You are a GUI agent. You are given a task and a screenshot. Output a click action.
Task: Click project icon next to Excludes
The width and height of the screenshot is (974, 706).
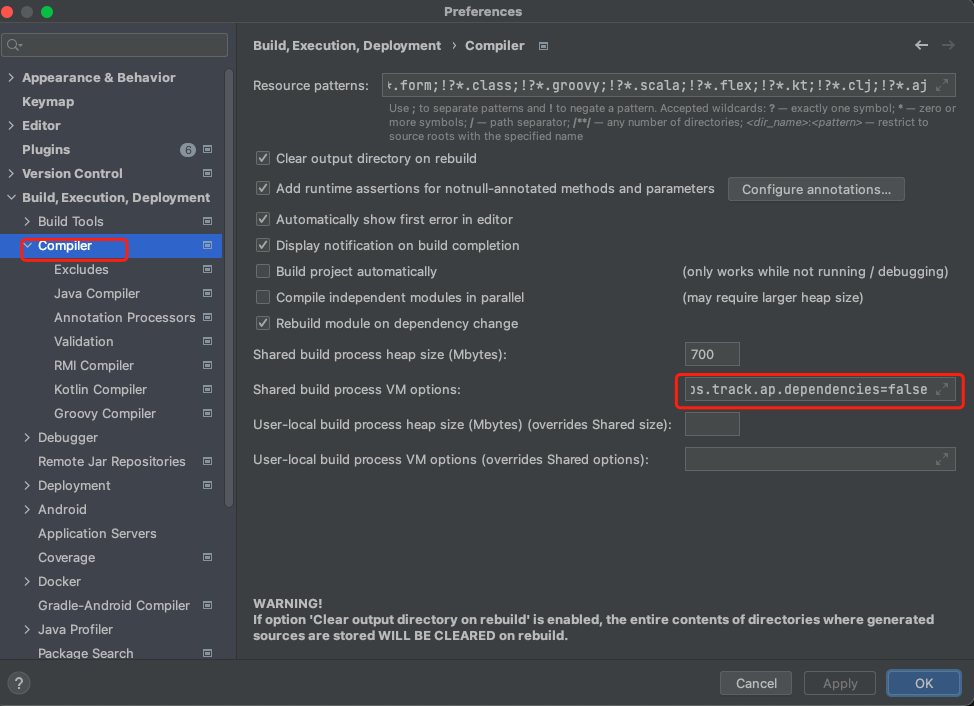click(x=207, y=269)
